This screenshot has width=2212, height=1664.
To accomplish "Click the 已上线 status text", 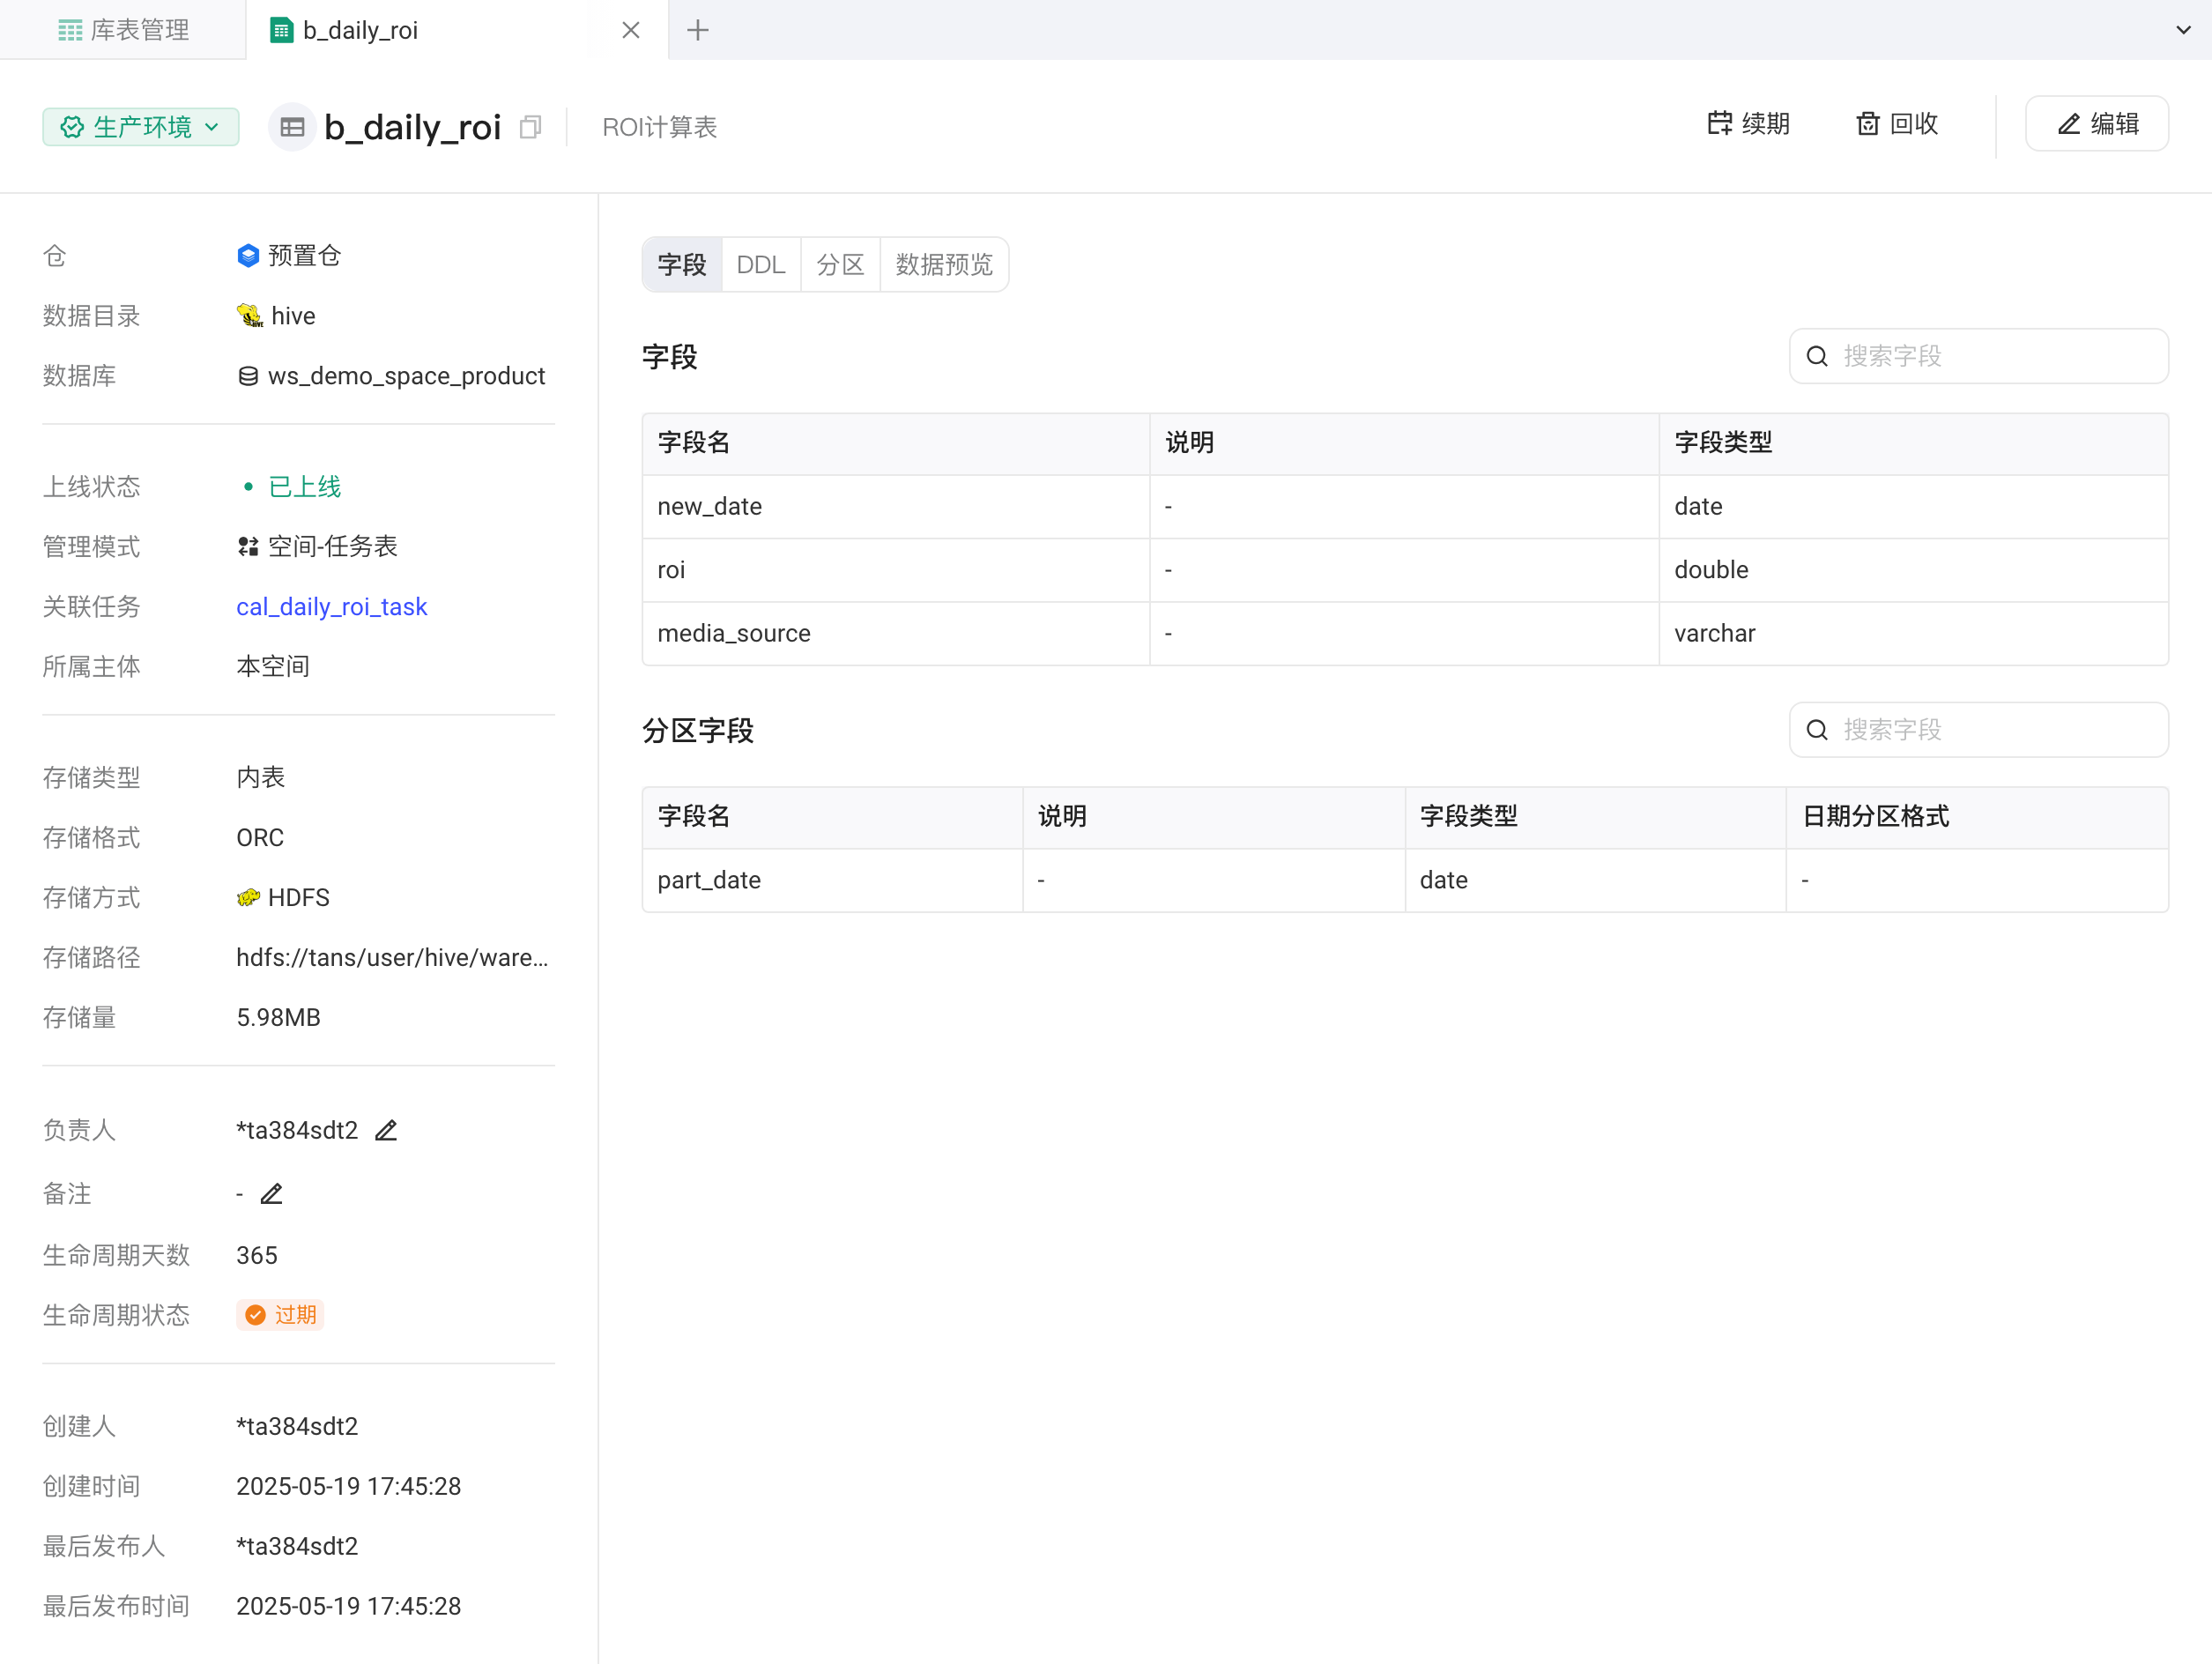I will point(304,486).
